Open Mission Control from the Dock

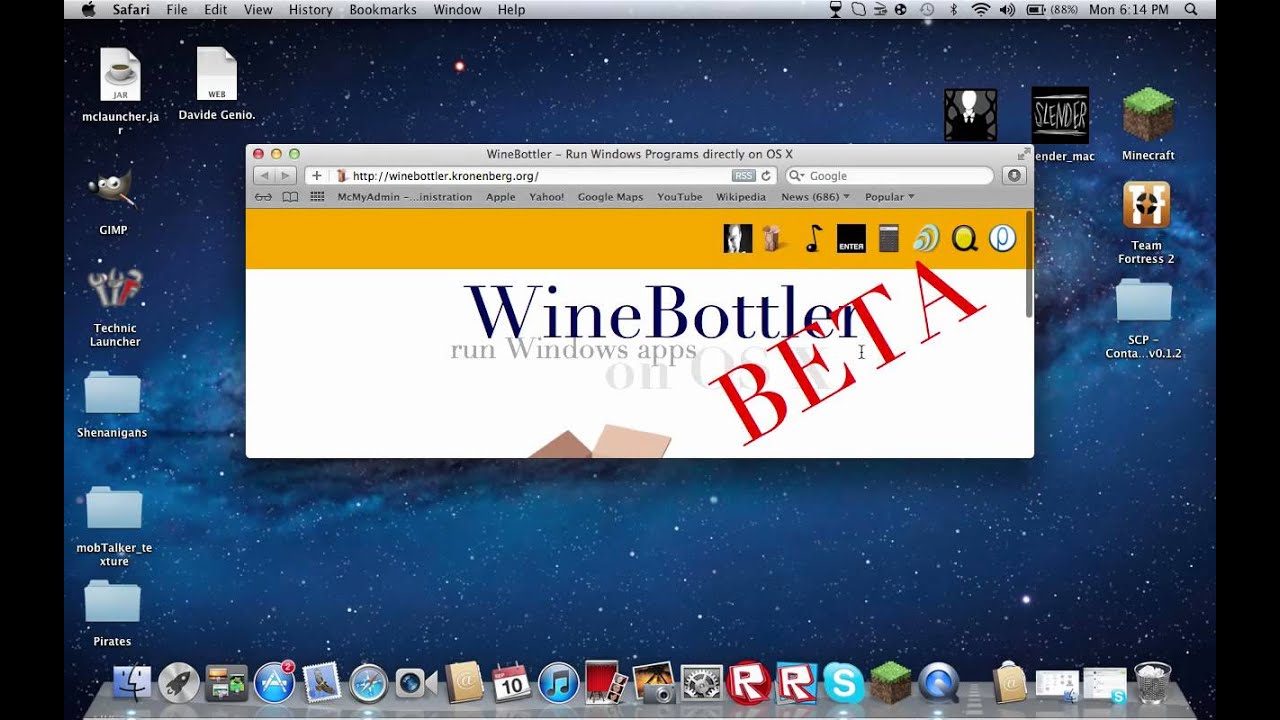coord(226,683)
